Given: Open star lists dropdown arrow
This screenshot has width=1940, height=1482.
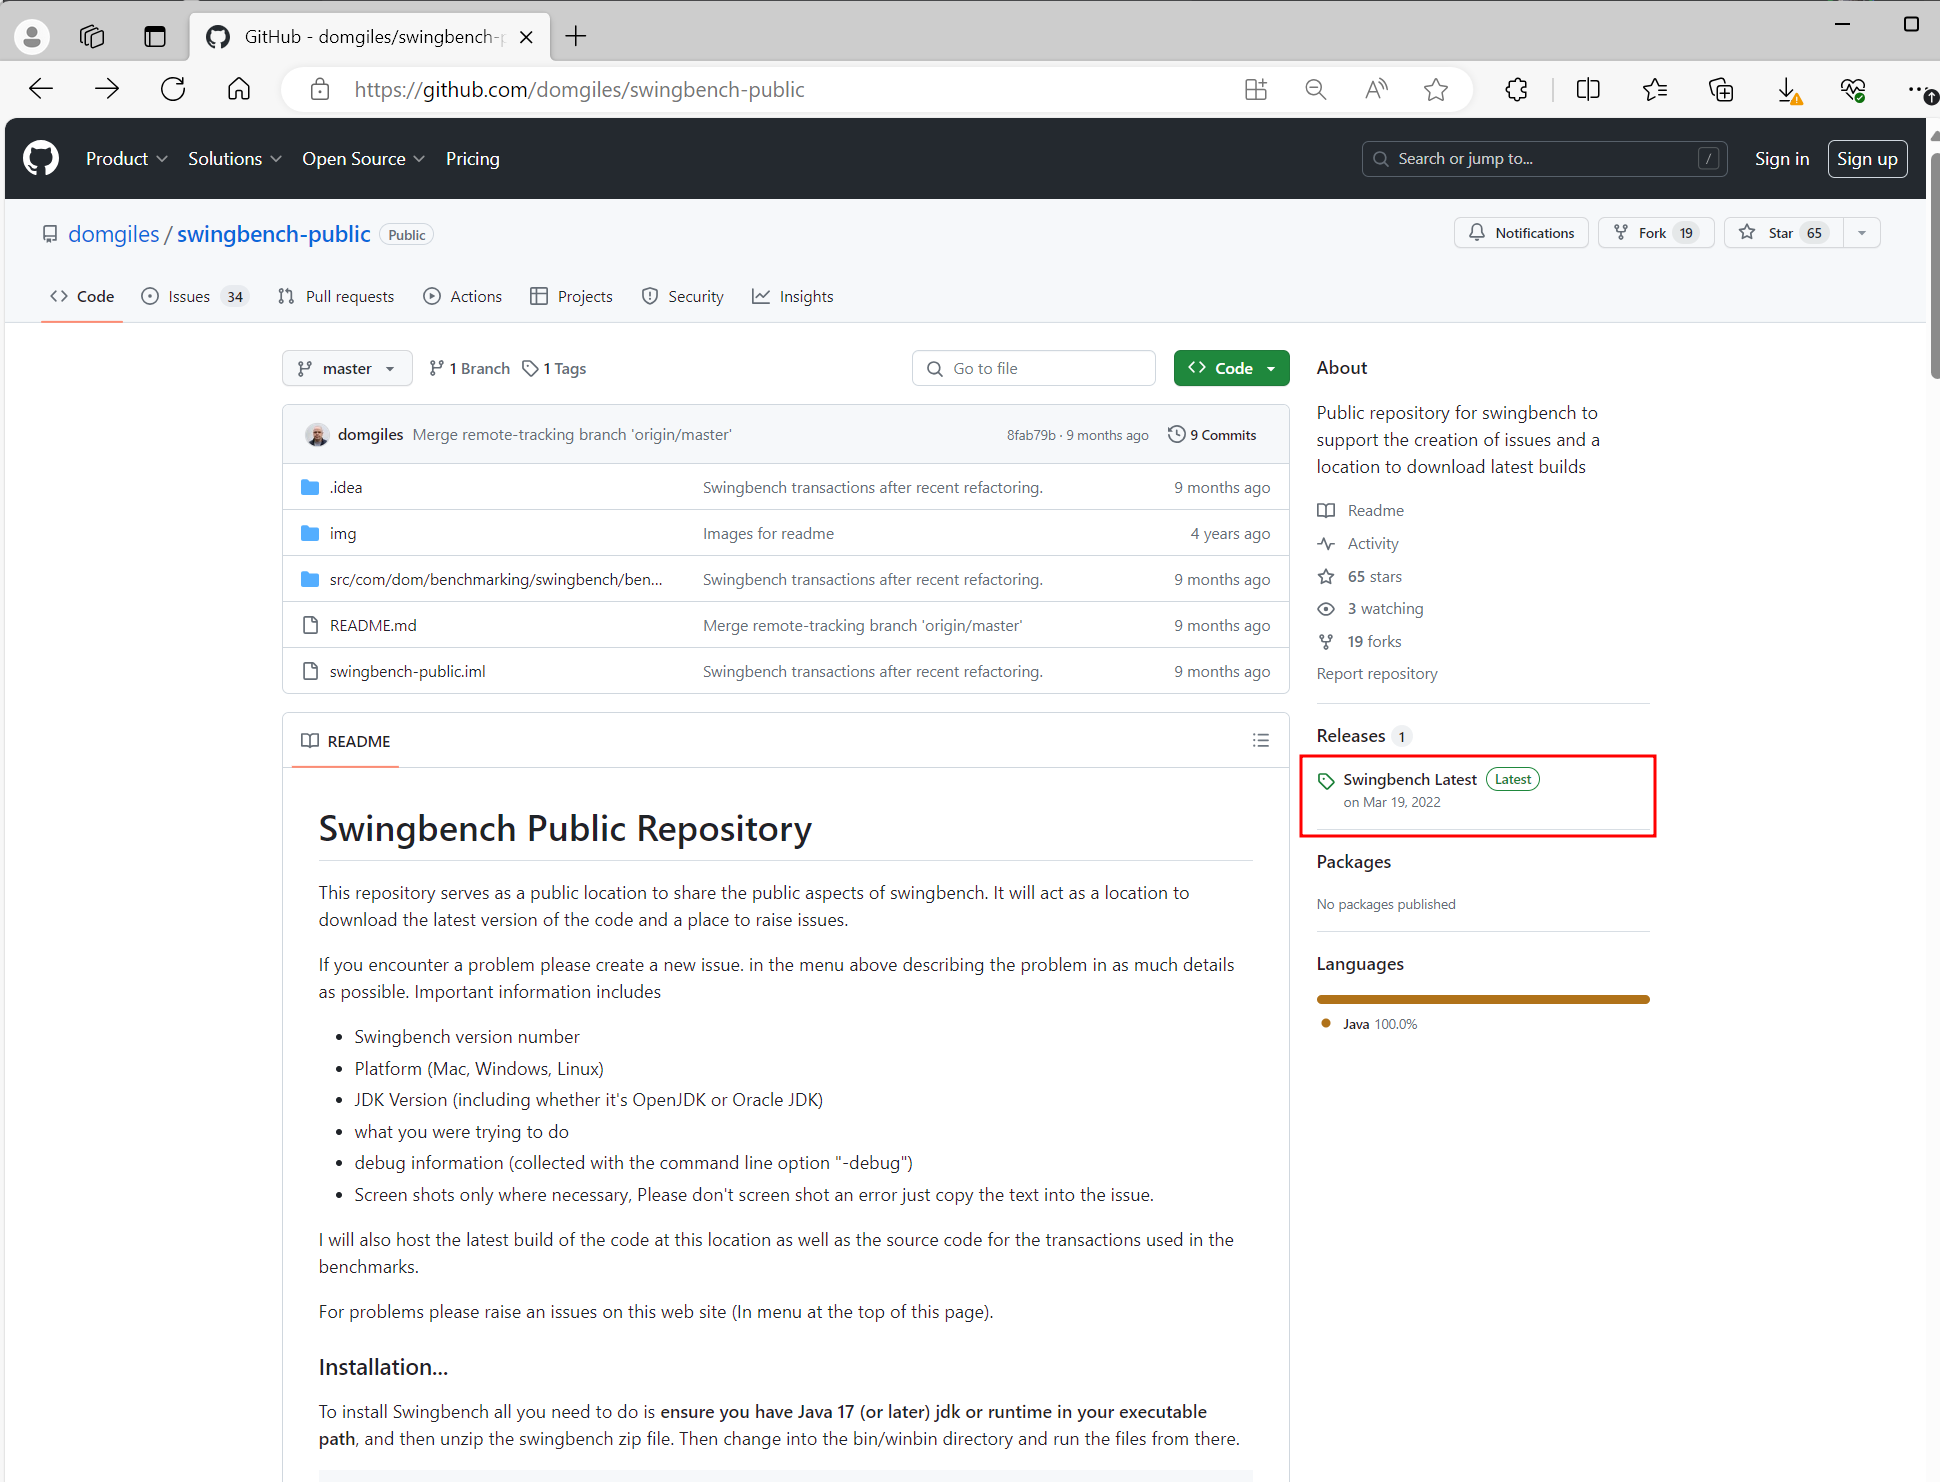Looking at the screenshot, I should [1862, 233].
